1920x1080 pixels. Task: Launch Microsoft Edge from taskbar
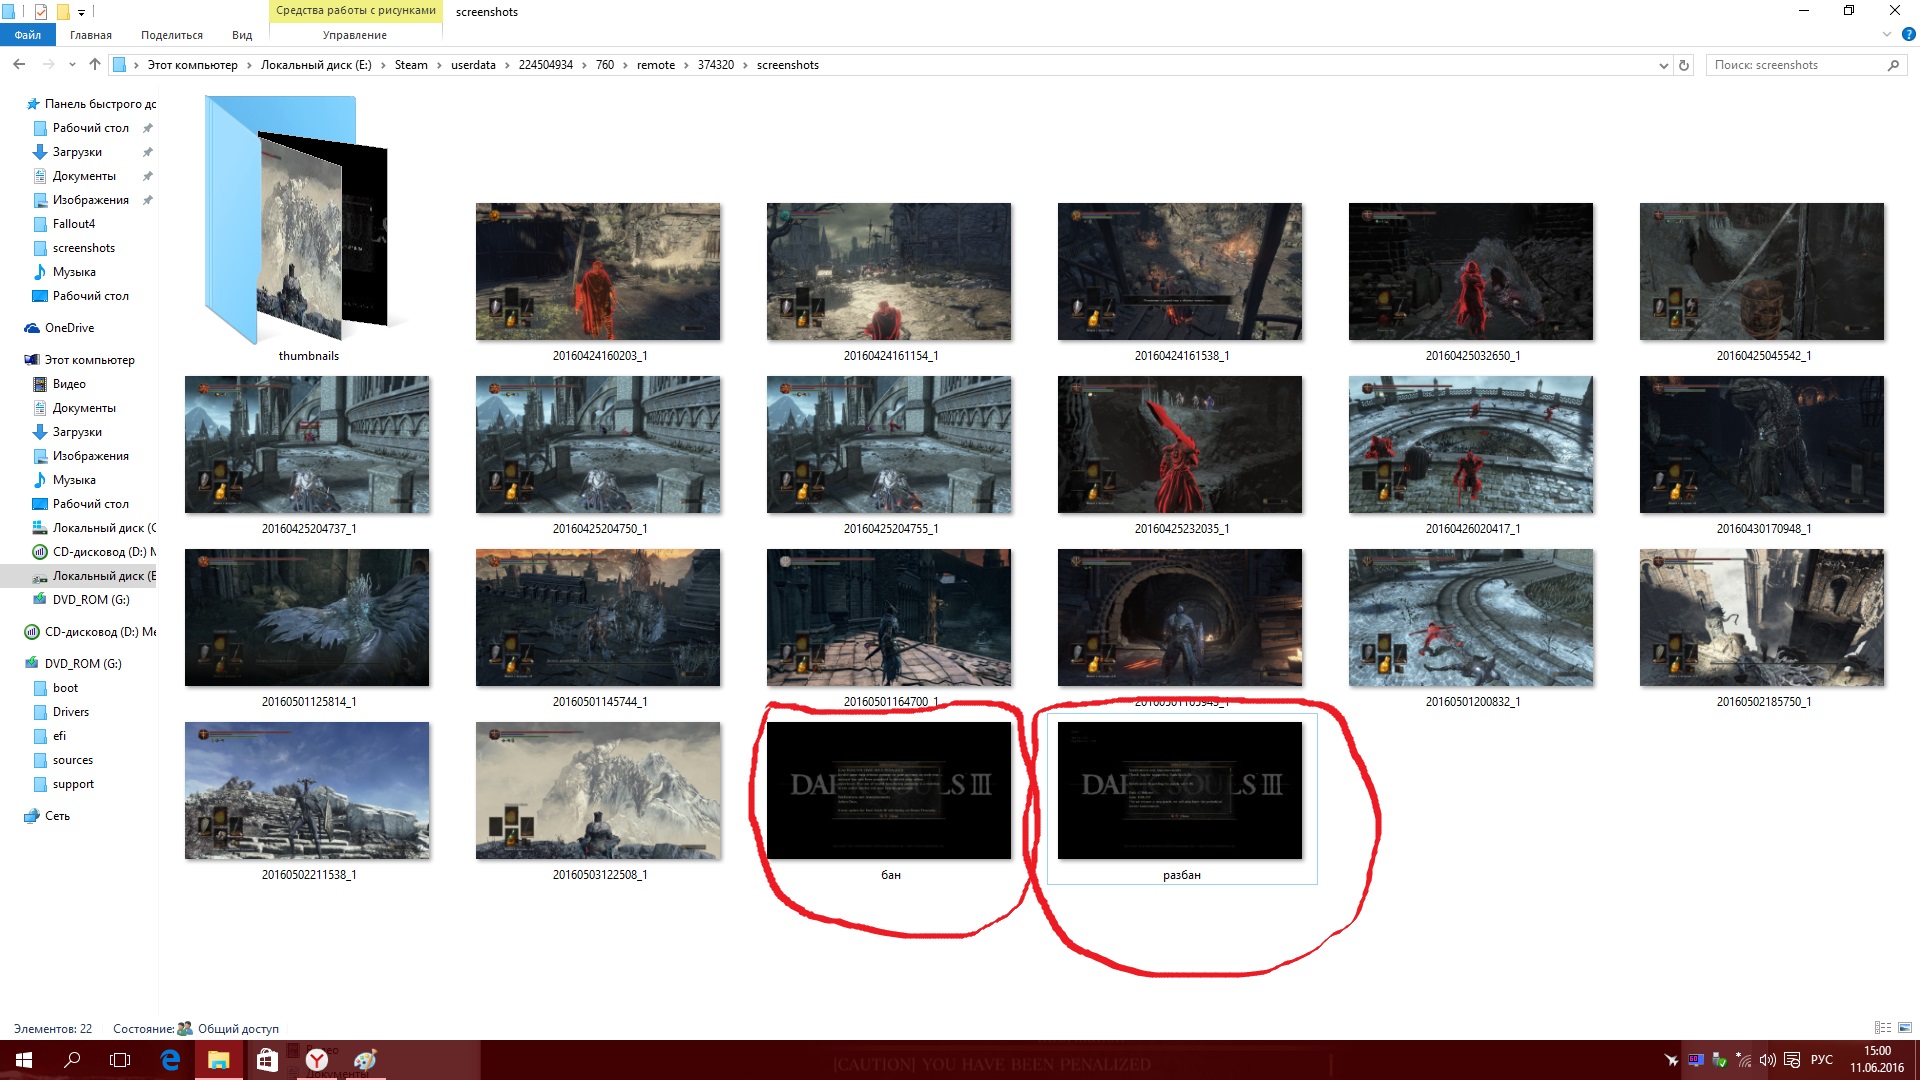click(x=170, y=1060)
